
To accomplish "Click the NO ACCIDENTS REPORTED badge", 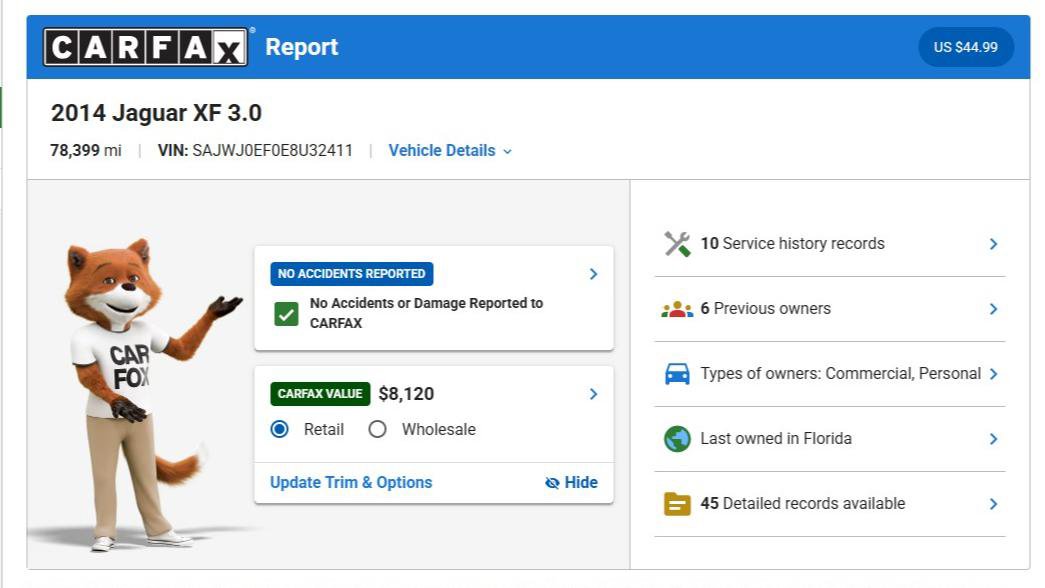I will [x=352, y=274].
